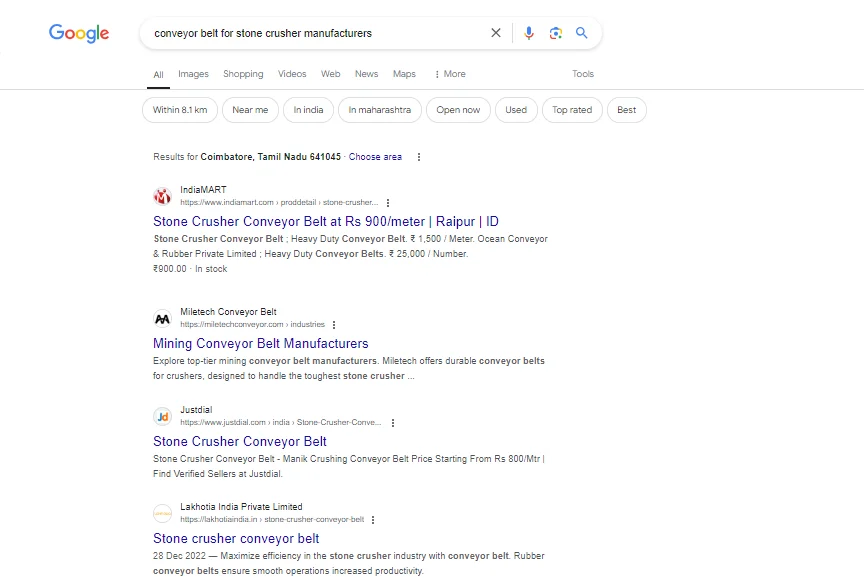Screen dimensions: 864x587
Task: Apply the In maharashtra filter chip
Action: (380, 110)
